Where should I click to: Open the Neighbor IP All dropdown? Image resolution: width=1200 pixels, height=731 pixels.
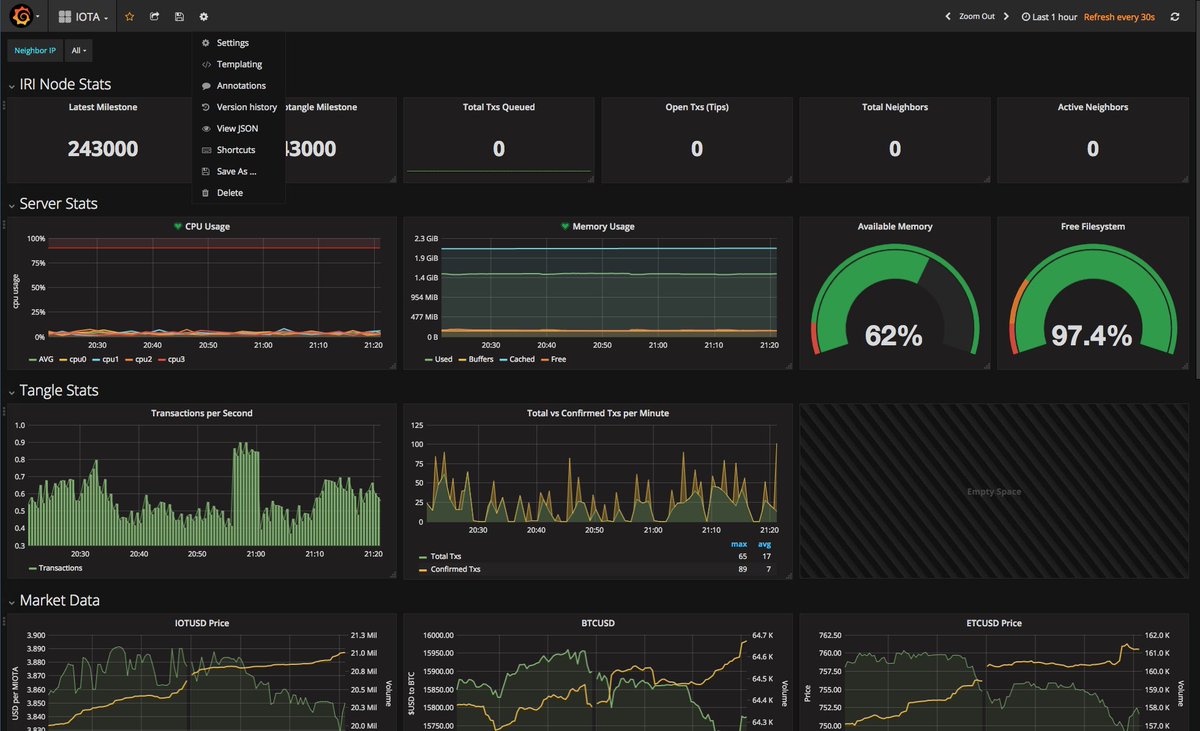79,50
